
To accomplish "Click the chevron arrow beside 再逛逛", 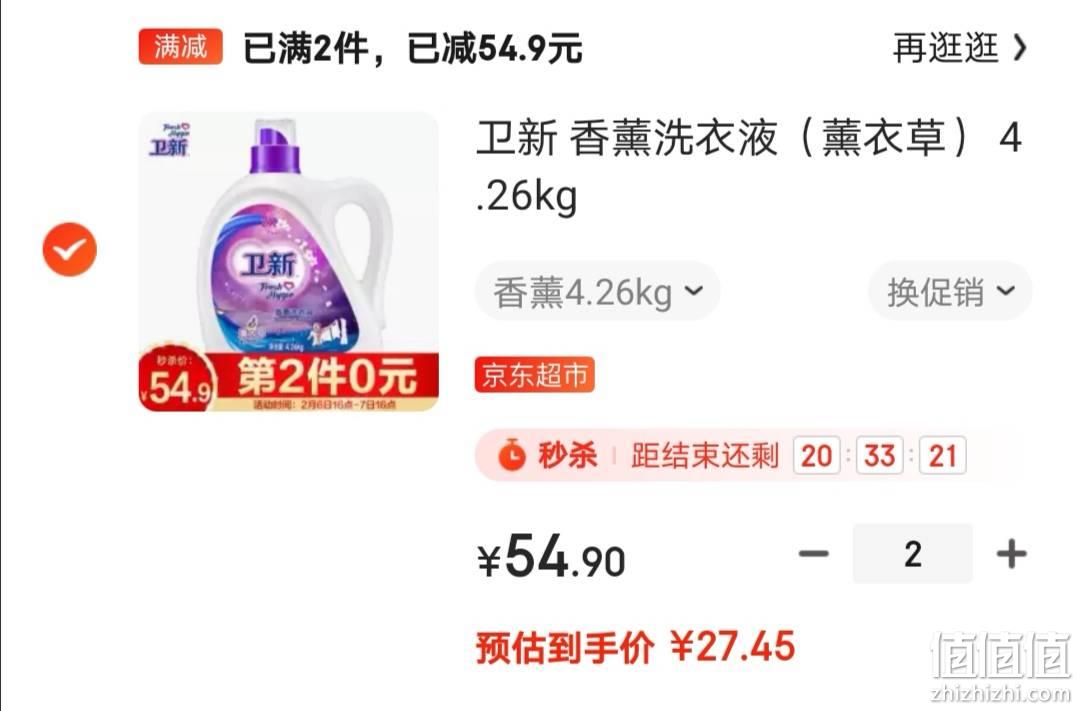I will pyautogui.click(x=1020, y=48).
